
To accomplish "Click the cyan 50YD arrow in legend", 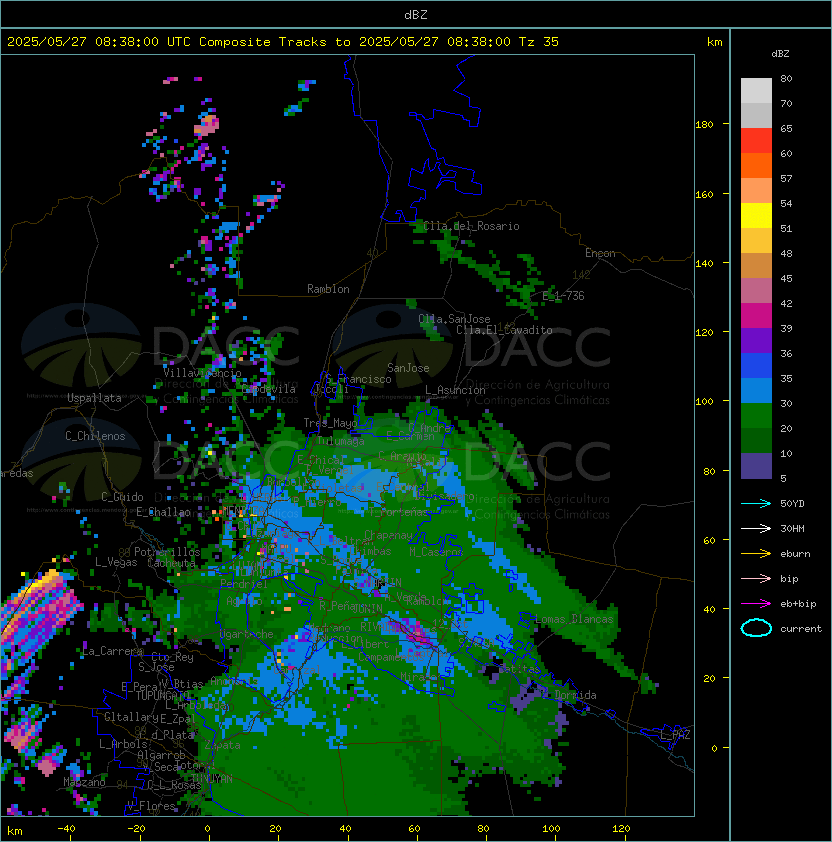I will tap(756, 503).
